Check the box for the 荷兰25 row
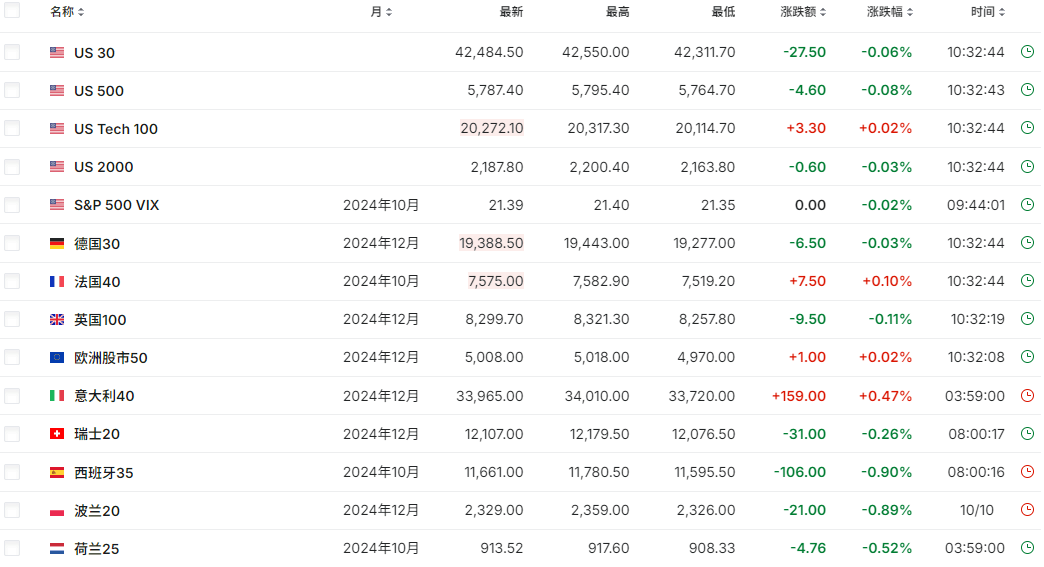Image resolution: width=1044 pixels, height=567 pixels. 12,548
